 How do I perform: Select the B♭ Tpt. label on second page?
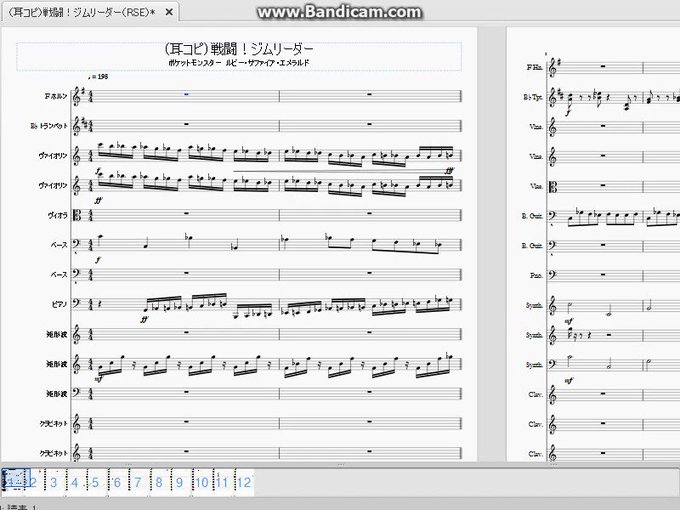pyautogui.click(x=533, y=97)
